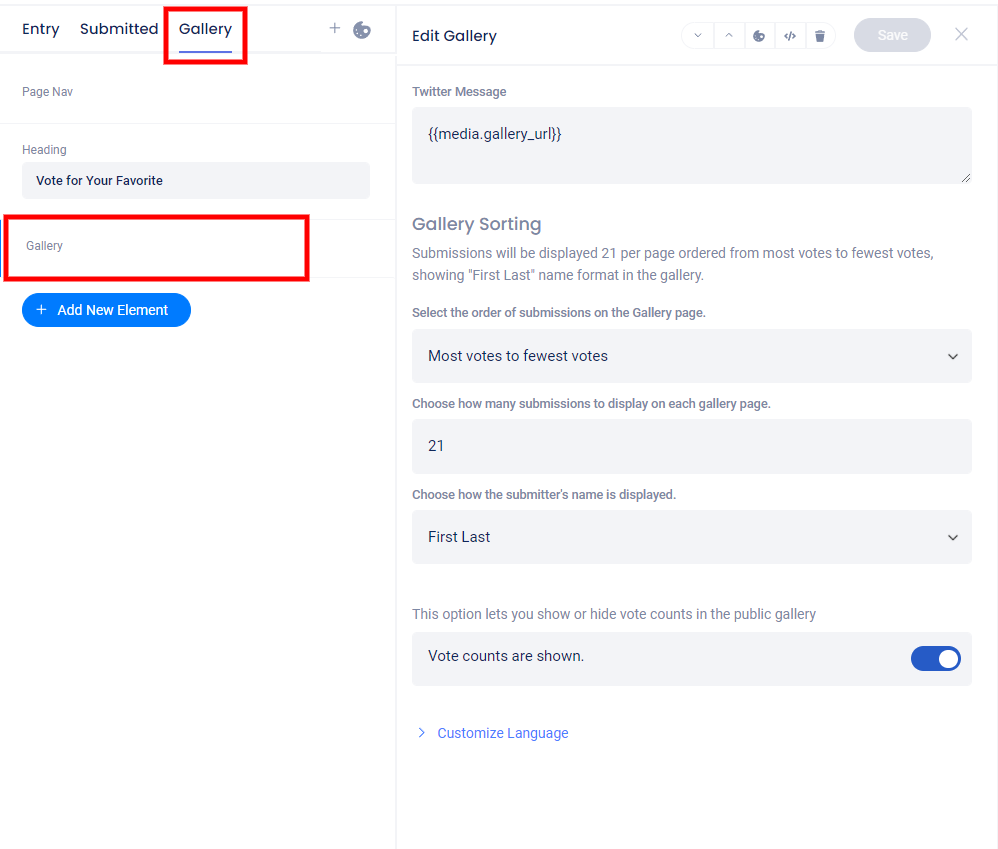Click the Twitter Message text area

[691, 145]
